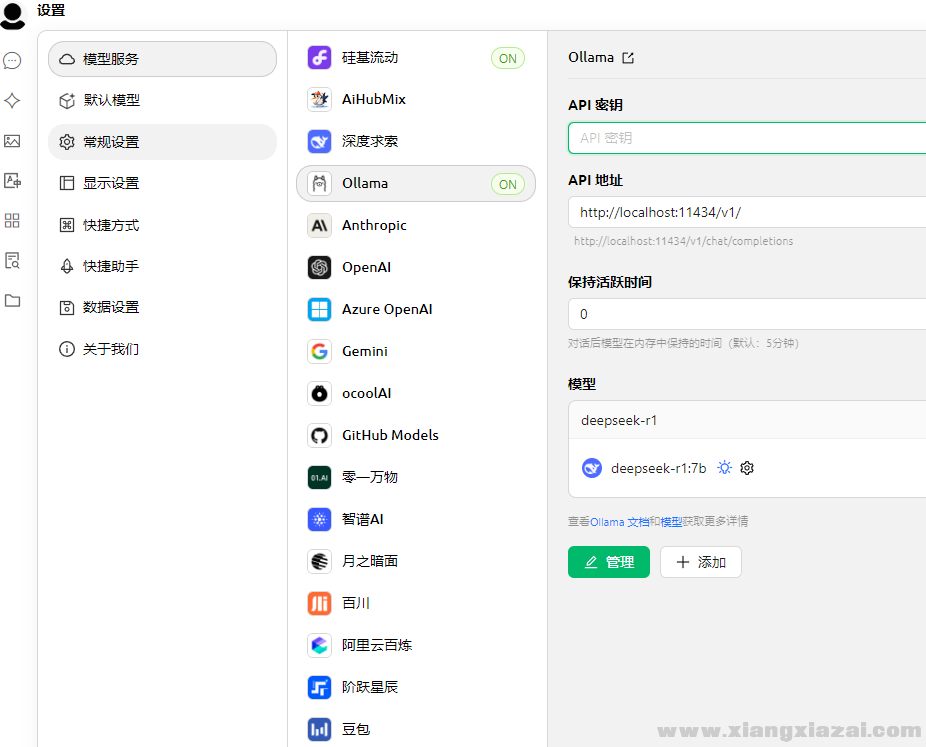The image size is (926, 747).
Task: Open the image painting sidebar icon
Action: (12, 141)
